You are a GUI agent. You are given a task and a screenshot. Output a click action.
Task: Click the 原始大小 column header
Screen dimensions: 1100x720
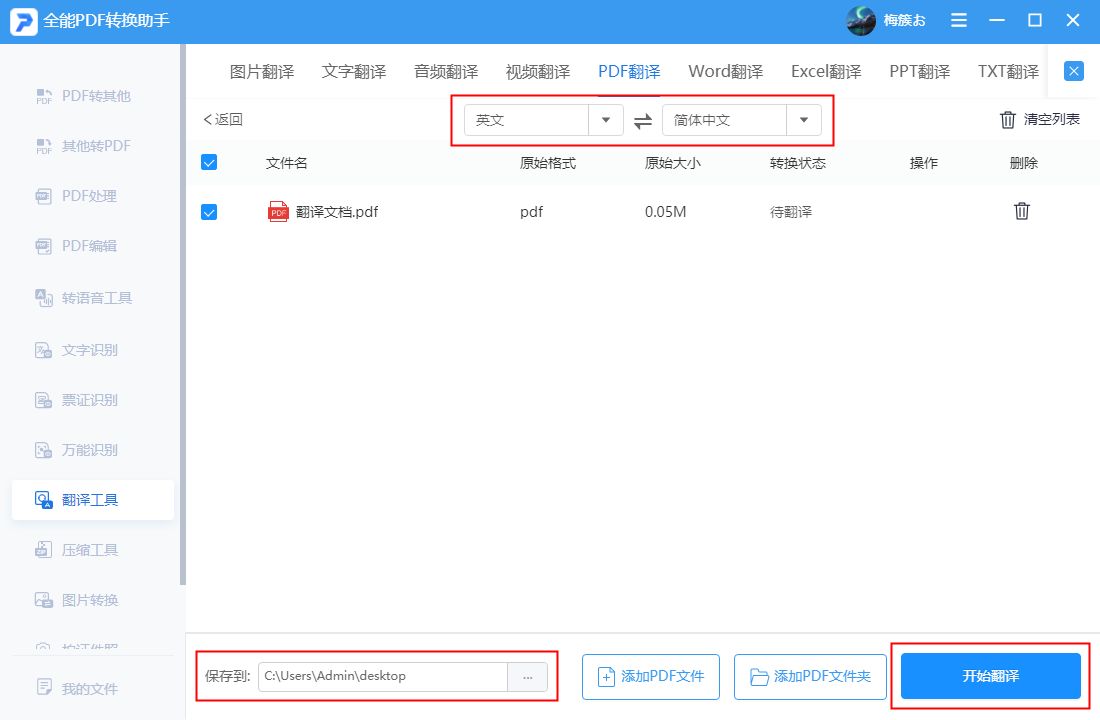coord(672,163)
